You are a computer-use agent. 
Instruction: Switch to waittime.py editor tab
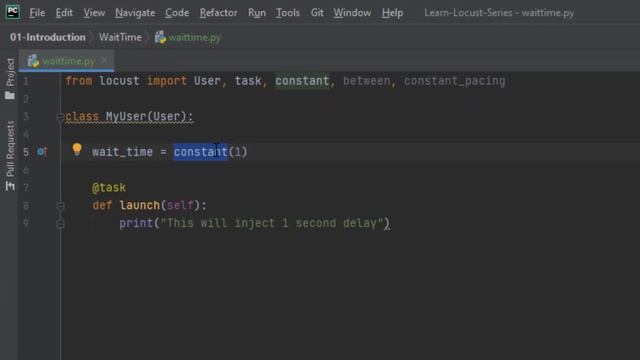point(68,61)
